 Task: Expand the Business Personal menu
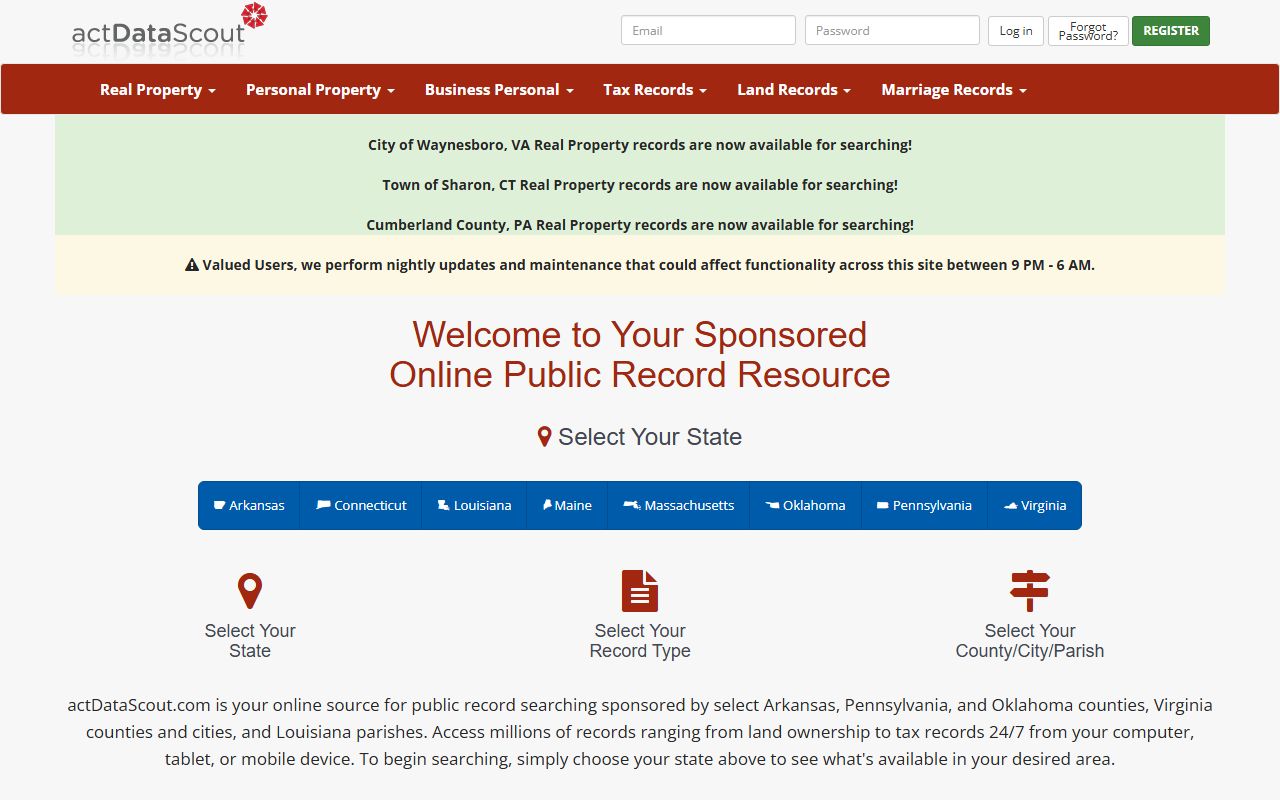point(499,89)
